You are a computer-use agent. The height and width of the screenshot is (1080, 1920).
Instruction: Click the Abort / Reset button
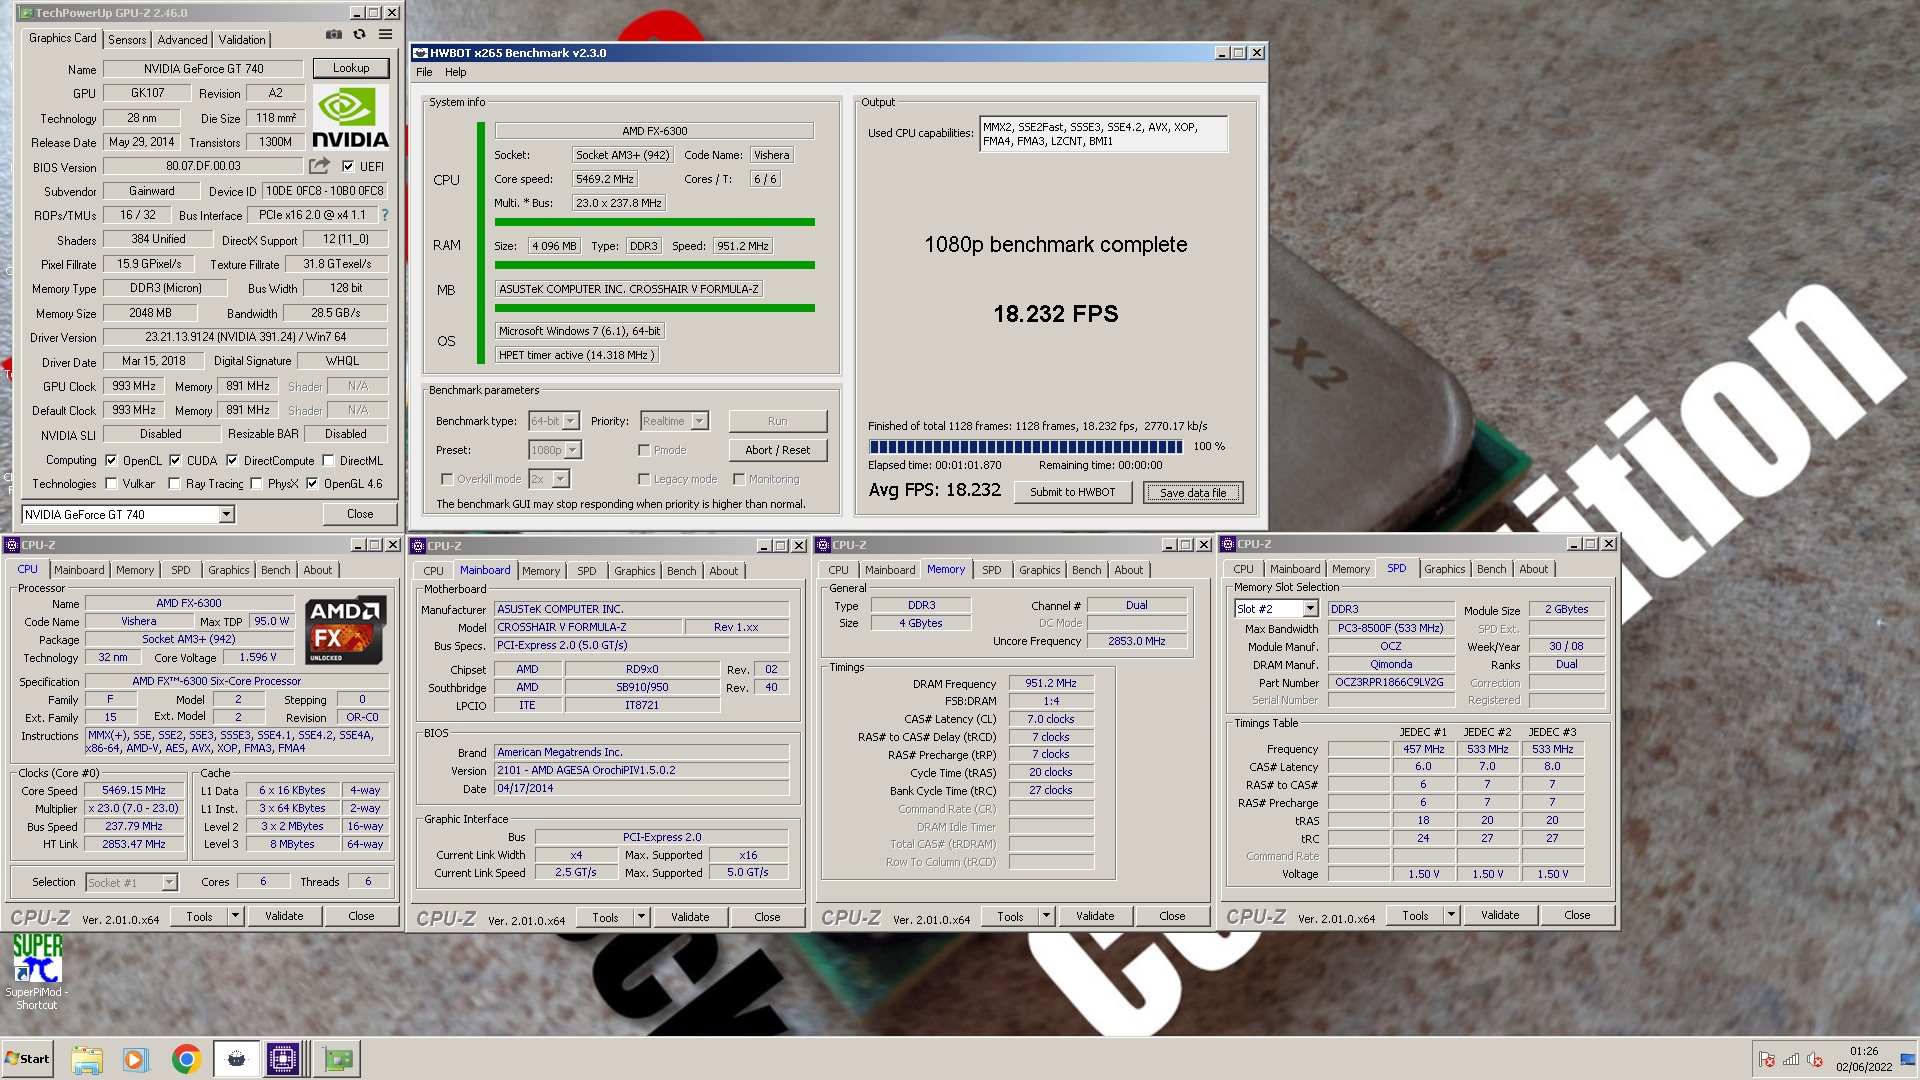point(778,450)
